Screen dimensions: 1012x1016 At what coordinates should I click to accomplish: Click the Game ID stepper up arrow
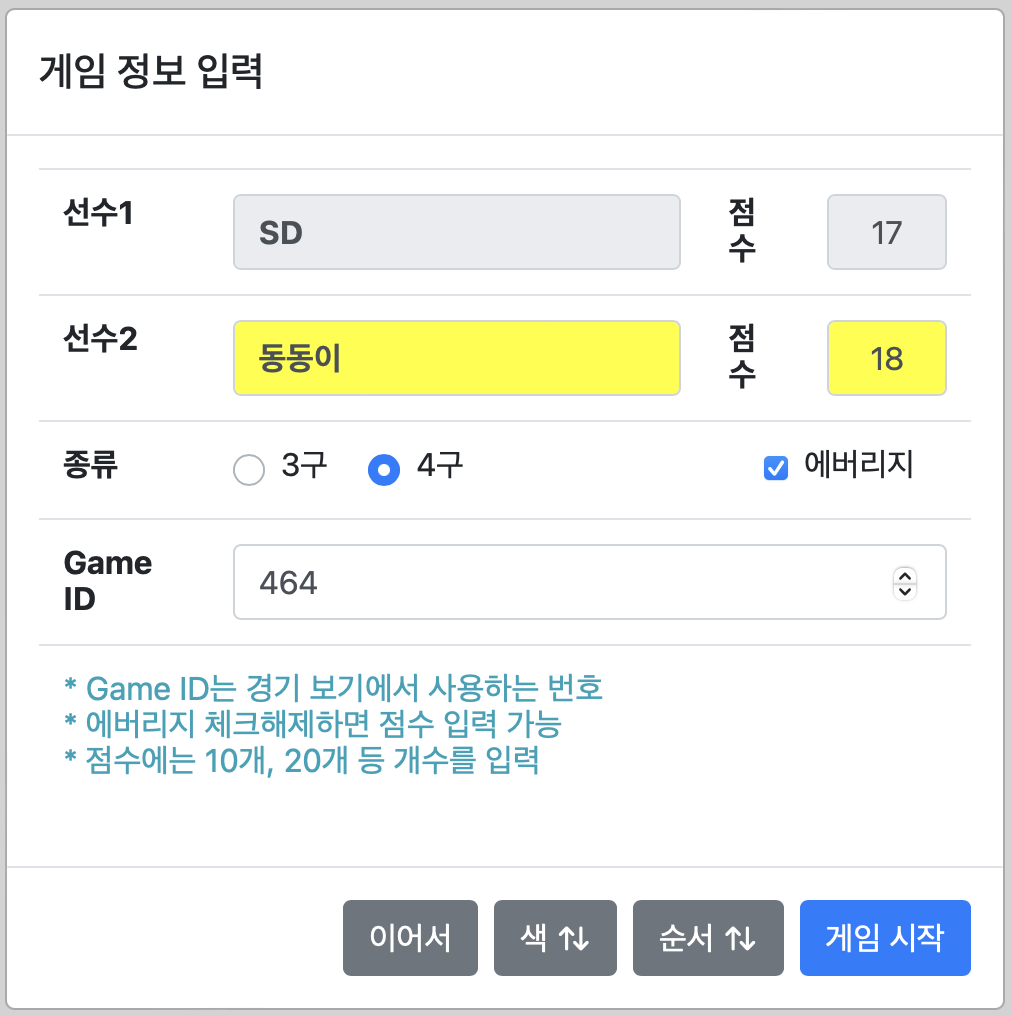click(x=905, y=574)
